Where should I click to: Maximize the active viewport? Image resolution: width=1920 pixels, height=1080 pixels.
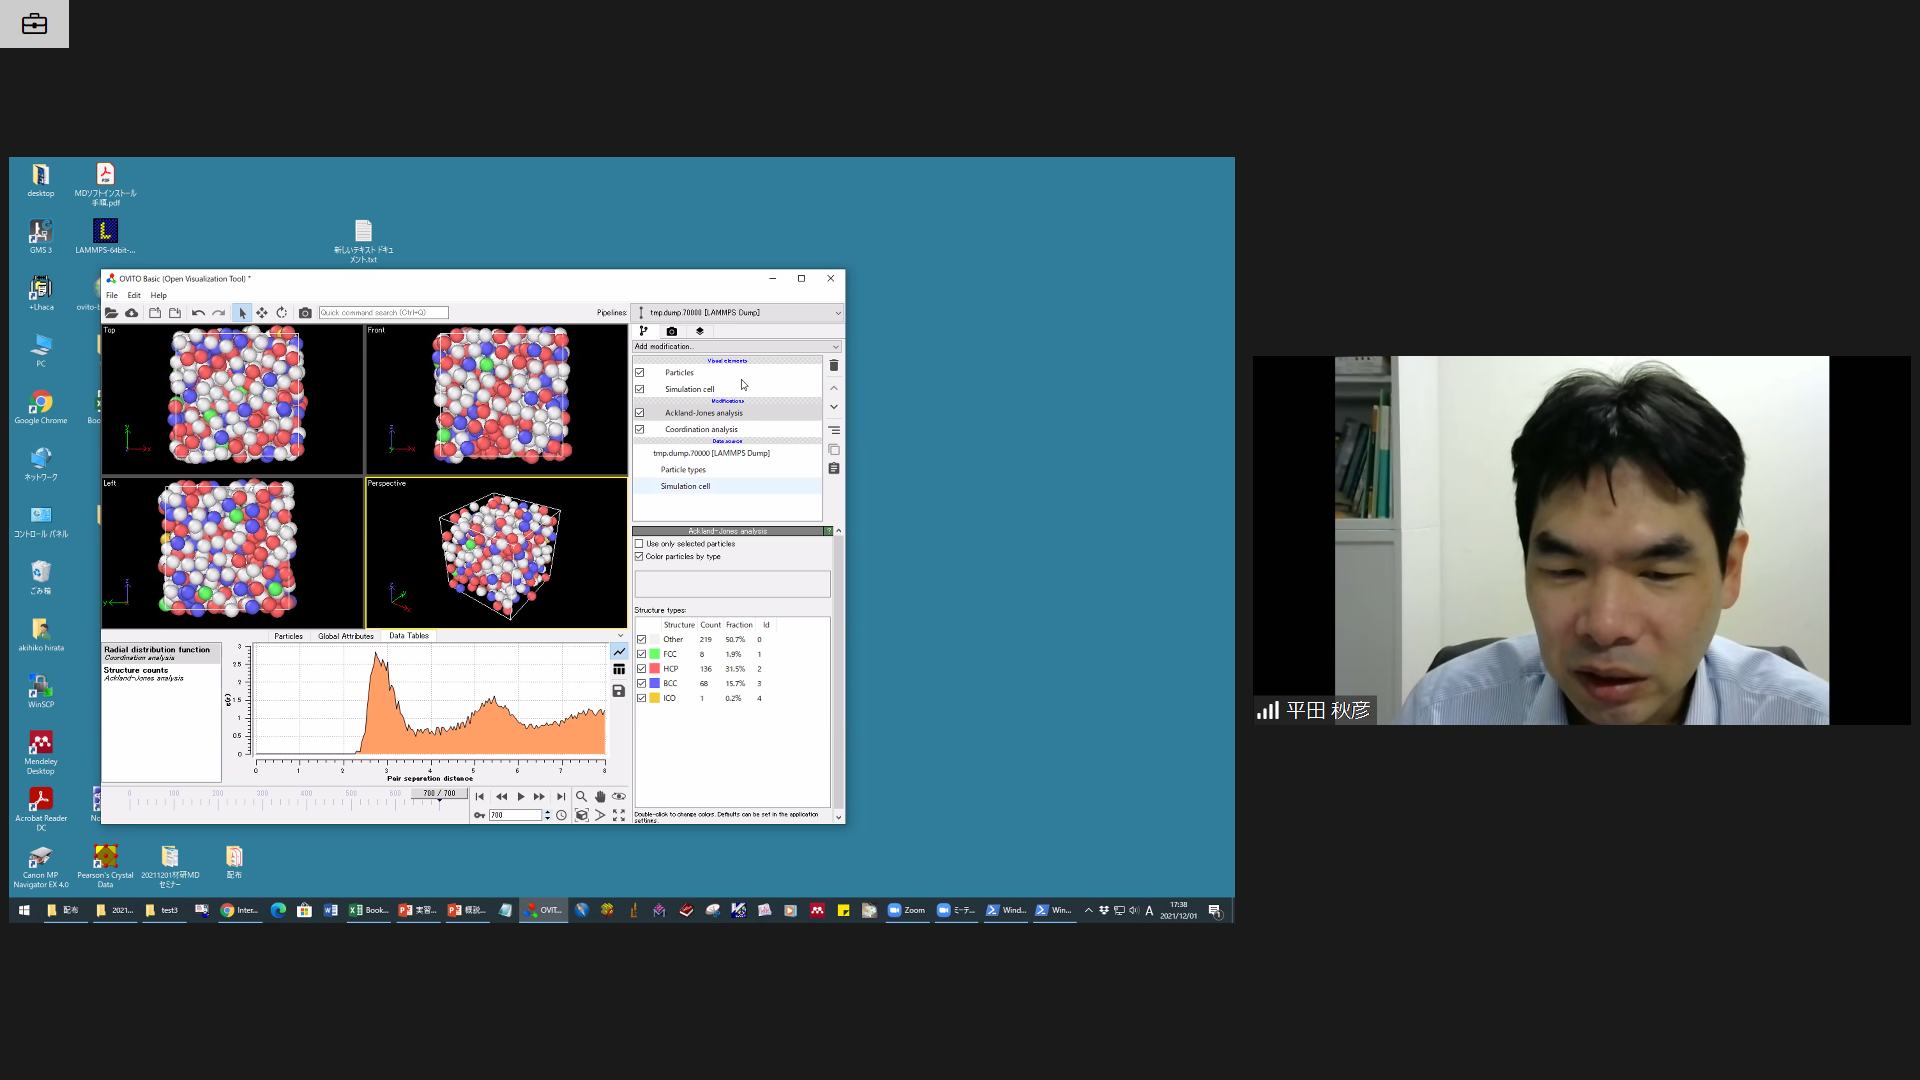pyautogui.click(x=619, y=815)
